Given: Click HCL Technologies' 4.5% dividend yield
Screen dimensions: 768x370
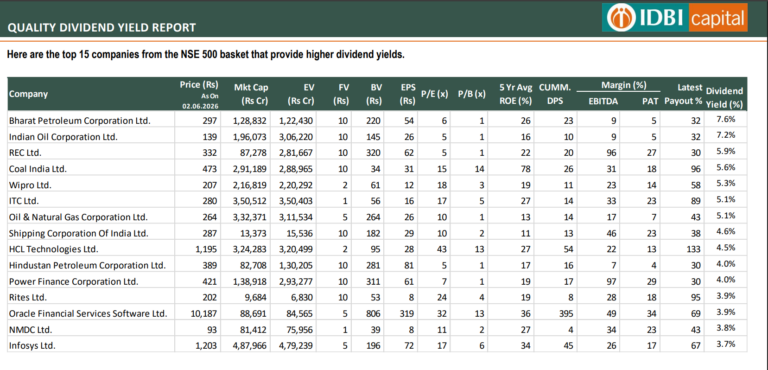Looking at the screenshot, I should (x=726, y=247).
